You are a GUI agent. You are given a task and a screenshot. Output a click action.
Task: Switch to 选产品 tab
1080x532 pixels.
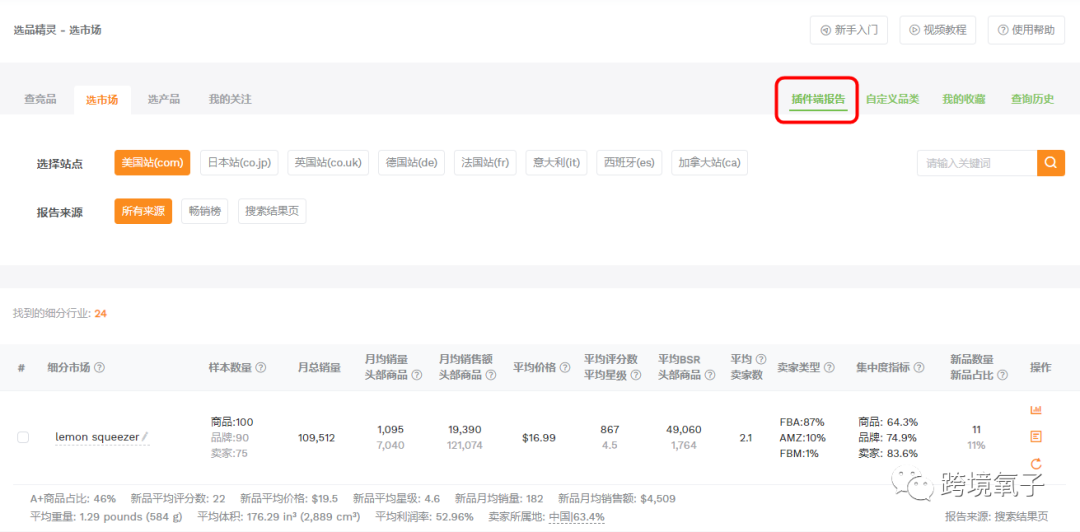163,100
